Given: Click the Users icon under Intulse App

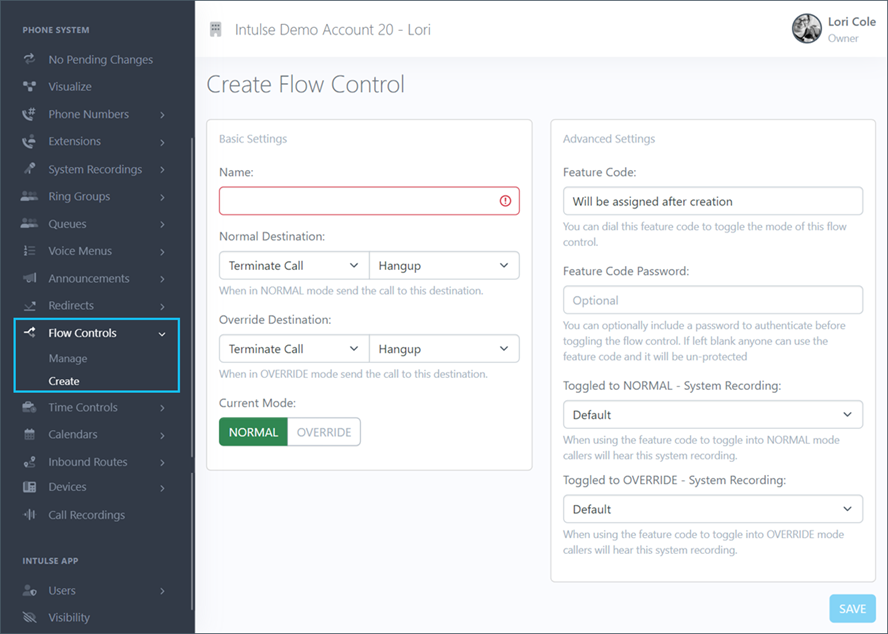Looking at the screenshot, I should tap(30, 590).
